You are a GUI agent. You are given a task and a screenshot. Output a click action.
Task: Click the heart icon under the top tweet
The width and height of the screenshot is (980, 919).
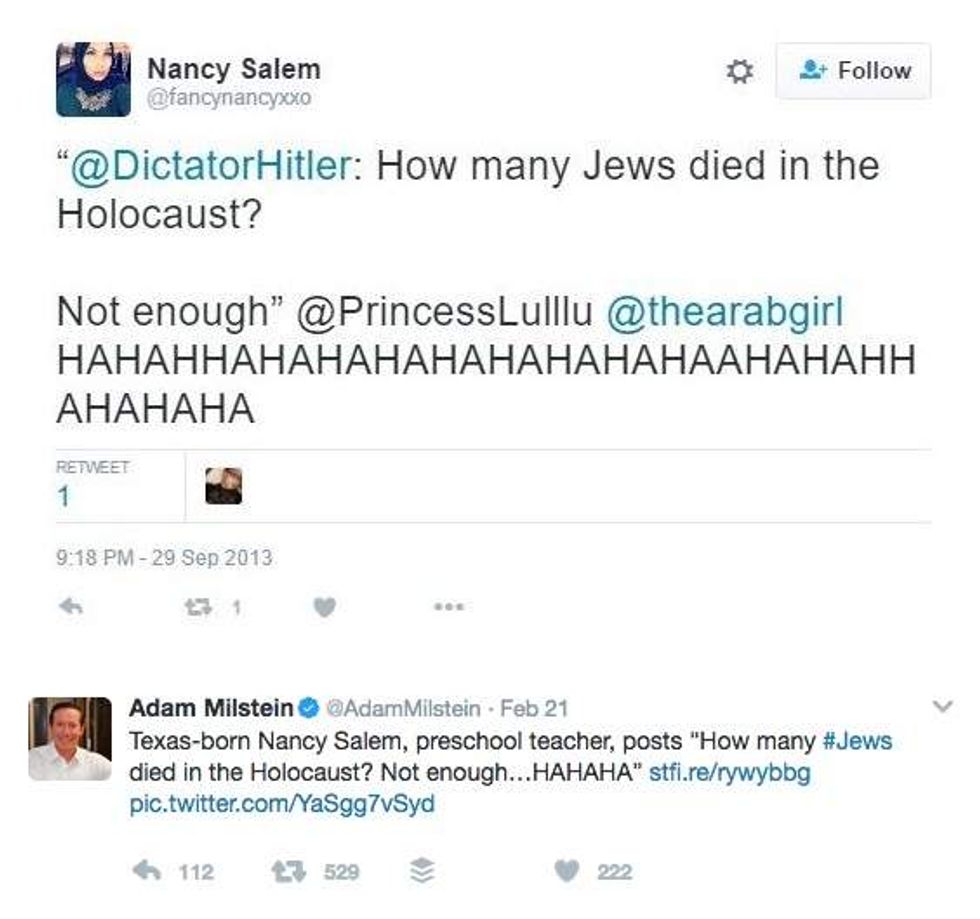pyautogui.click(x=326, y=606)
